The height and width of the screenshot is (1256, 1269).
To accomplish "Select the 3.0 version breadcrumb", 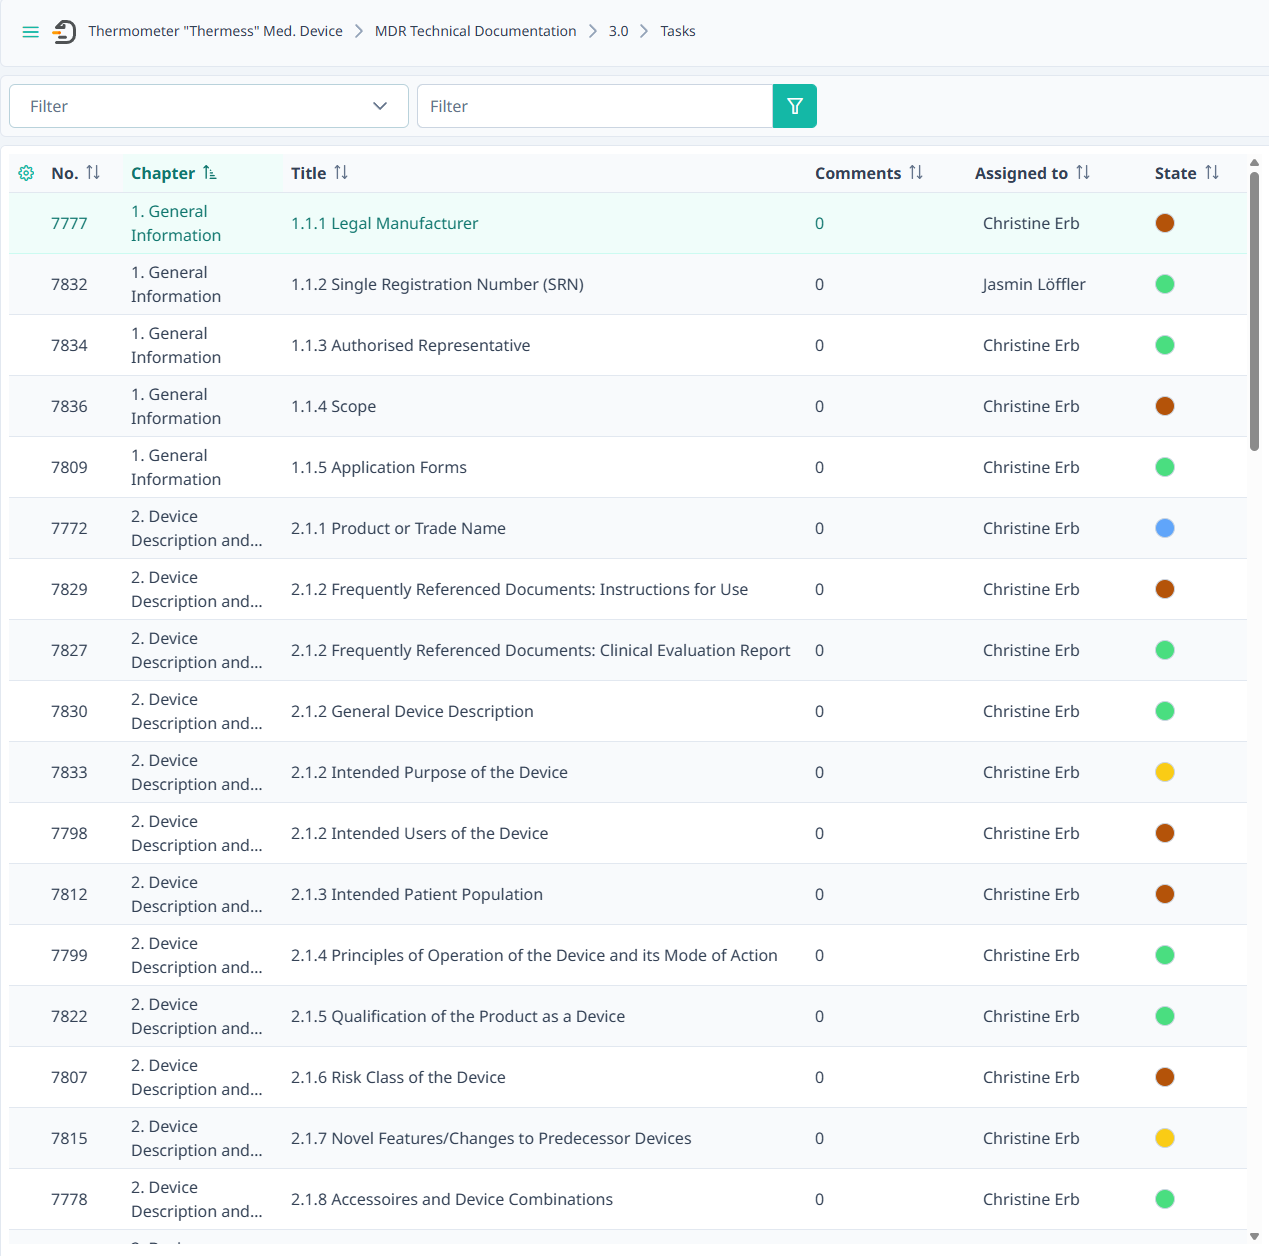I will 619,31.
